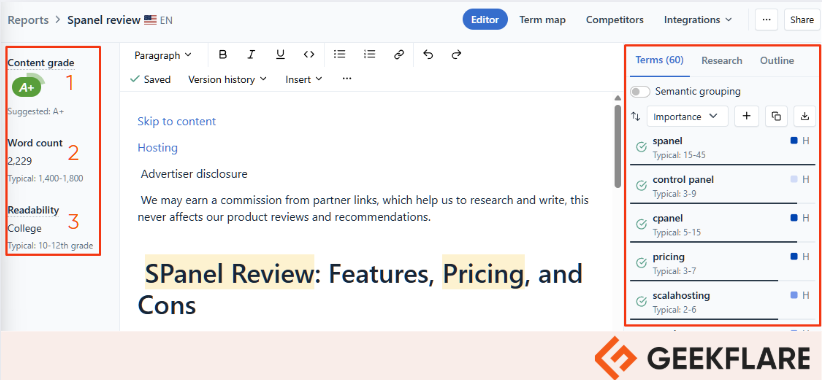Insert a bulleted list

click(x=340, y=55)
